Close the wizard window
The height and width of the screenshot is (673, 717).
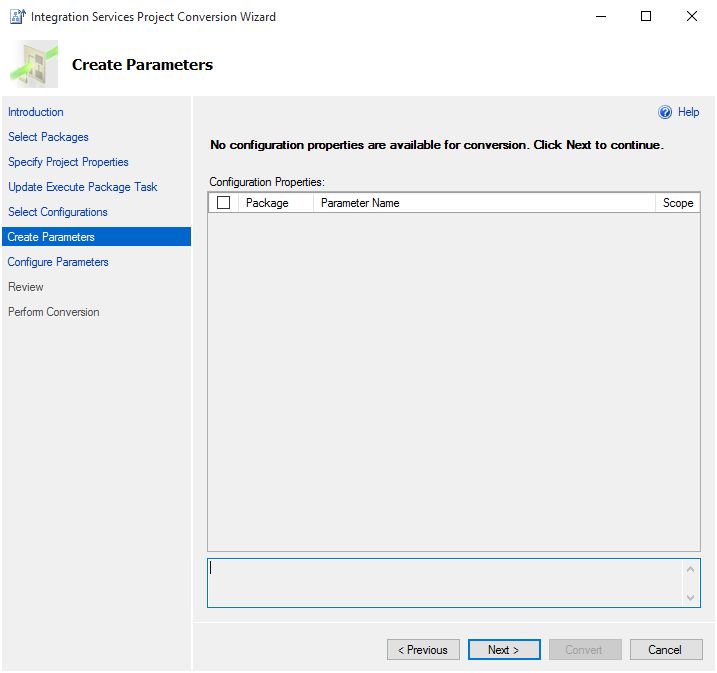692,16
